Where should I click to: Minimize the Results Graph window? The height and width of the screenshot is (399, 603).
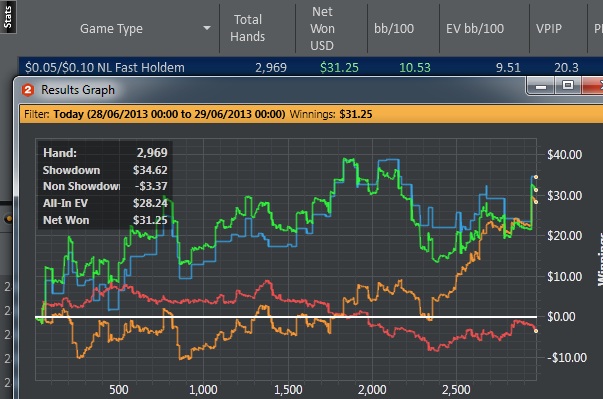coord(541,86)
